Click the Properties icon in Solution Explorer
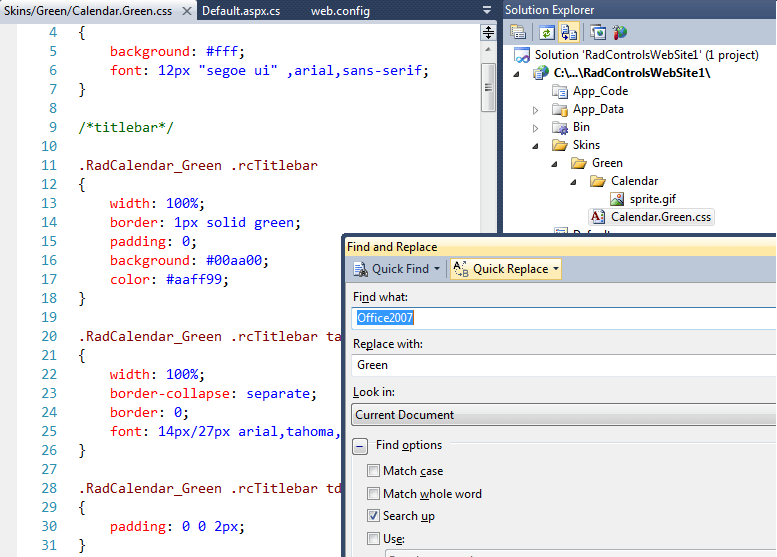Image resolution: width=777 pixels, height=557 pixels. pyautogui.click(x=518, y=32)
